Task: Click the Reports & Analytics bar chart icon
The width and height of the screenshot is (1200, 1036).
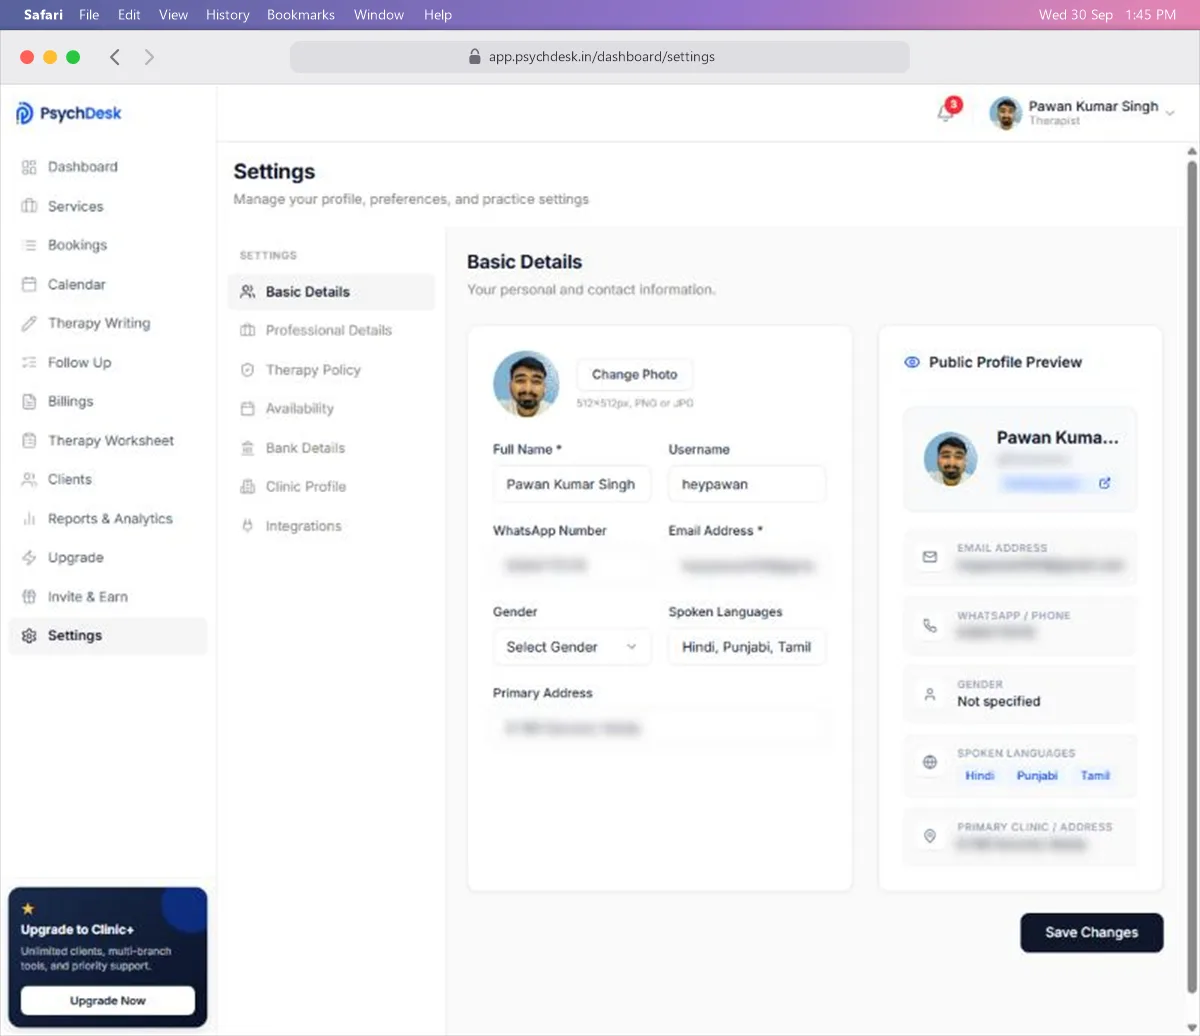Action: pos(29,519)
